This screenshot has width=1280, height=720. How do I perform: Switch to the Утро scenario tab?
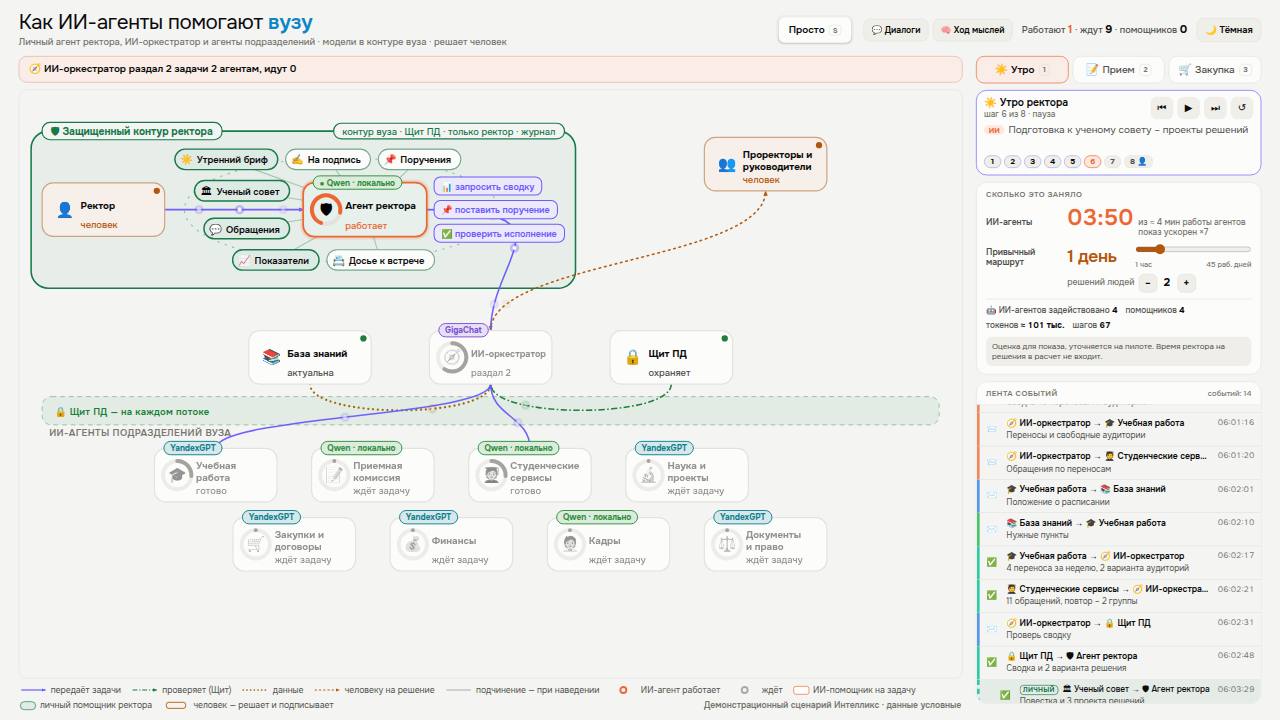[x=1022, y=70]
